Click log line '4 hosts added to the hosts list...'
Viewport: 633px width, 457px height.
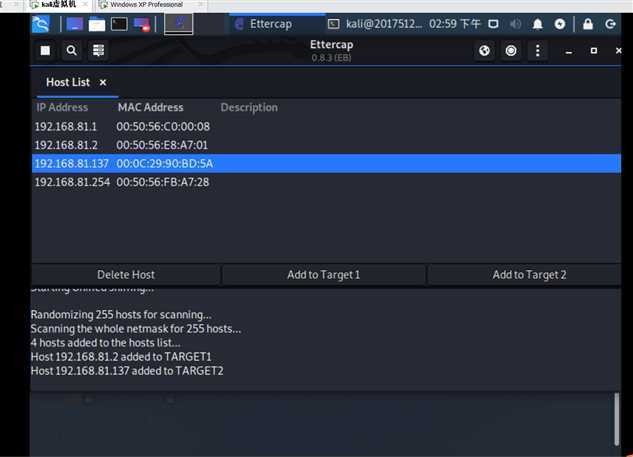click(x=106, y=343)
